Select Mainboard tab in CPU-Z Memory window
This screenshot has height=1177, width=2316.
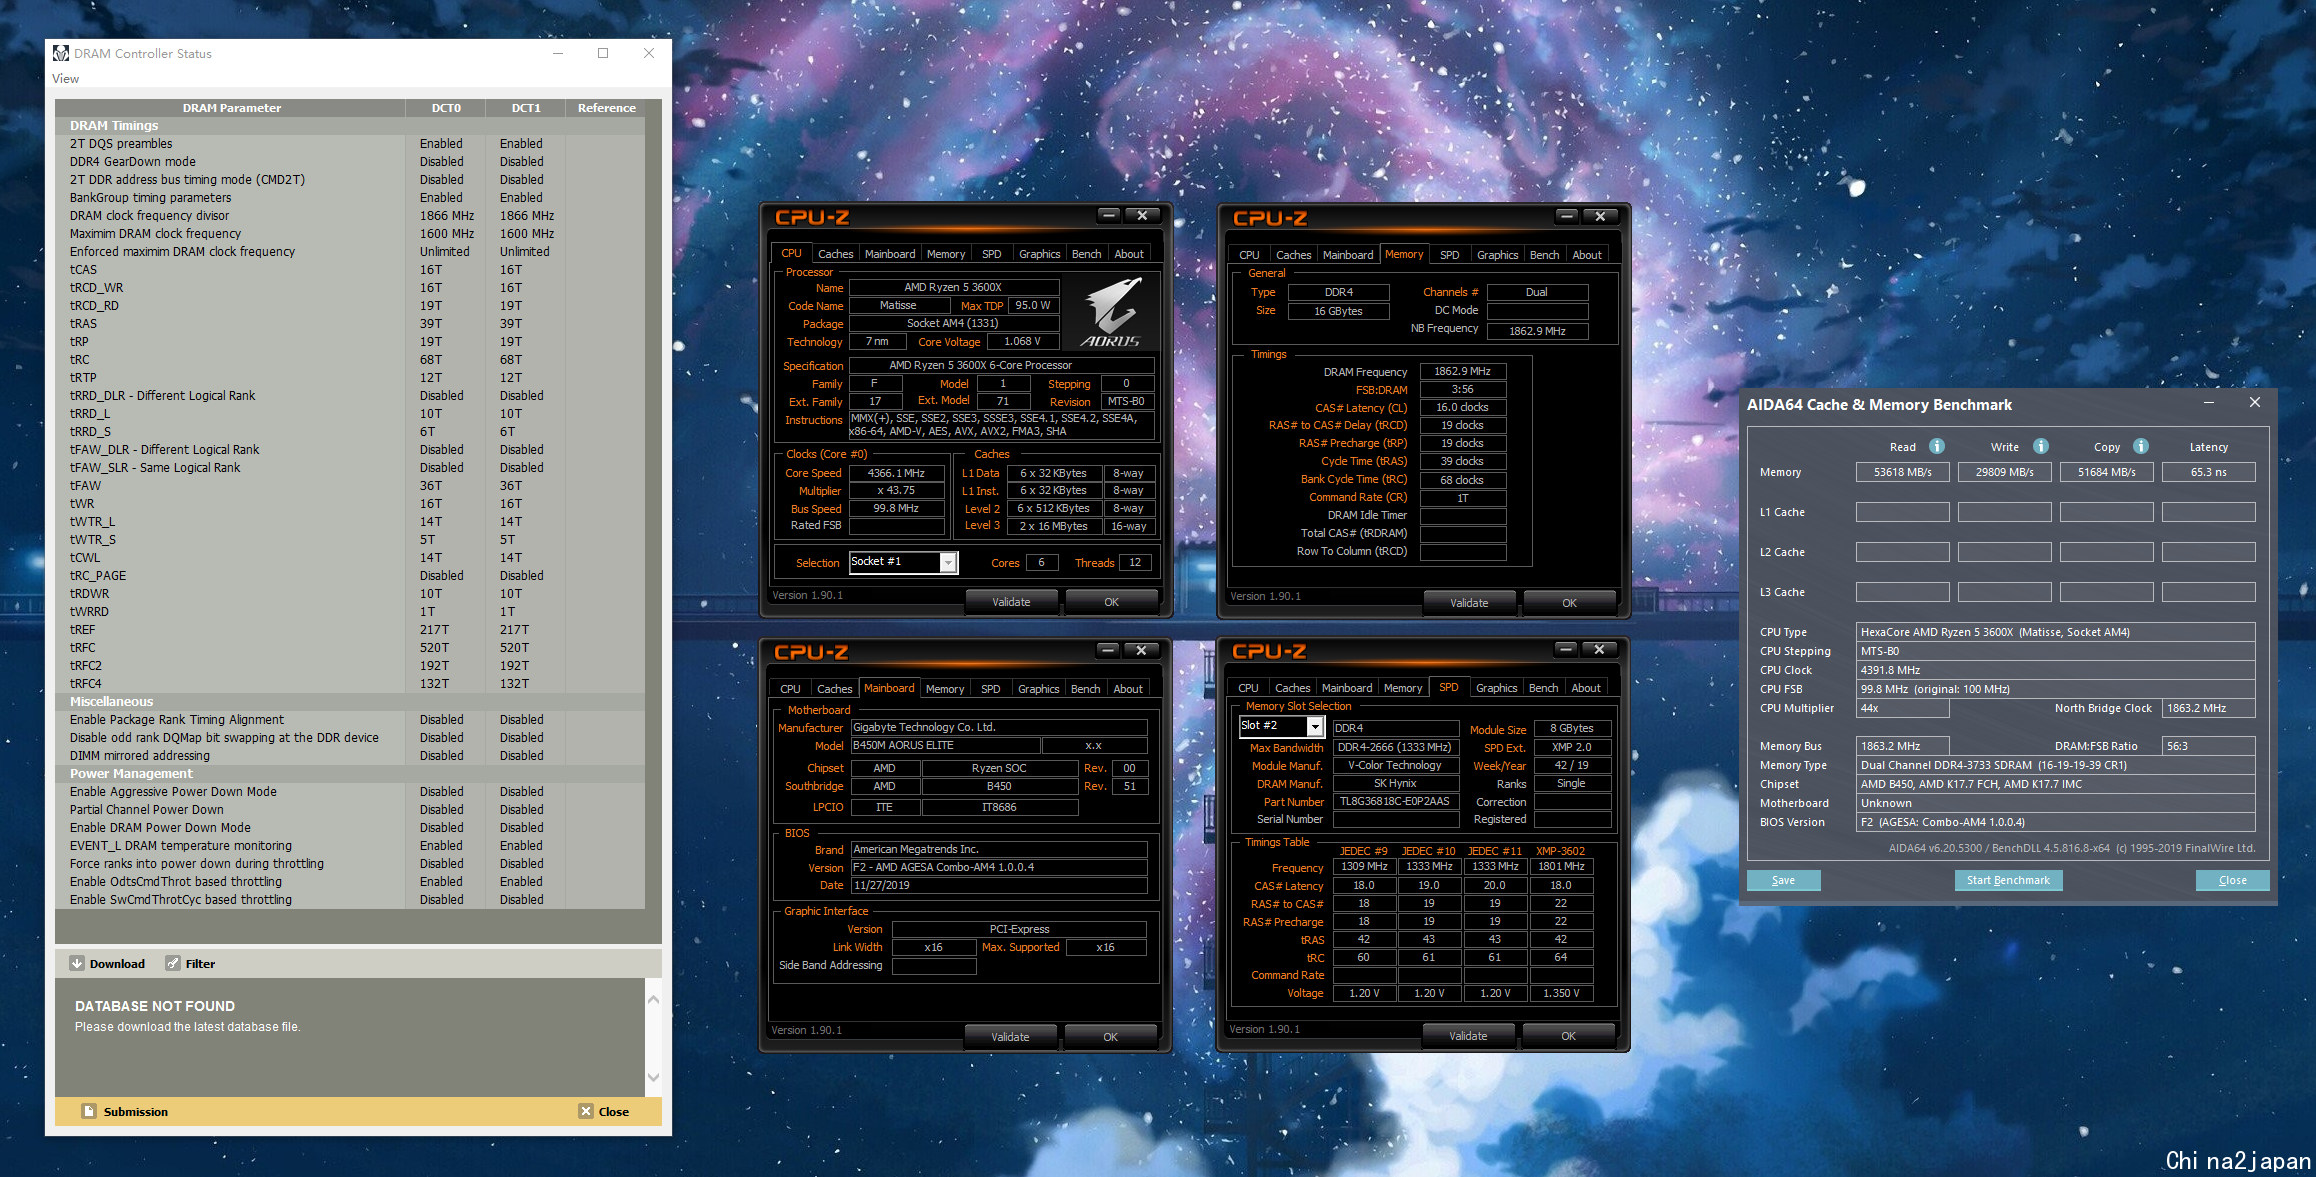[1348, 255]
